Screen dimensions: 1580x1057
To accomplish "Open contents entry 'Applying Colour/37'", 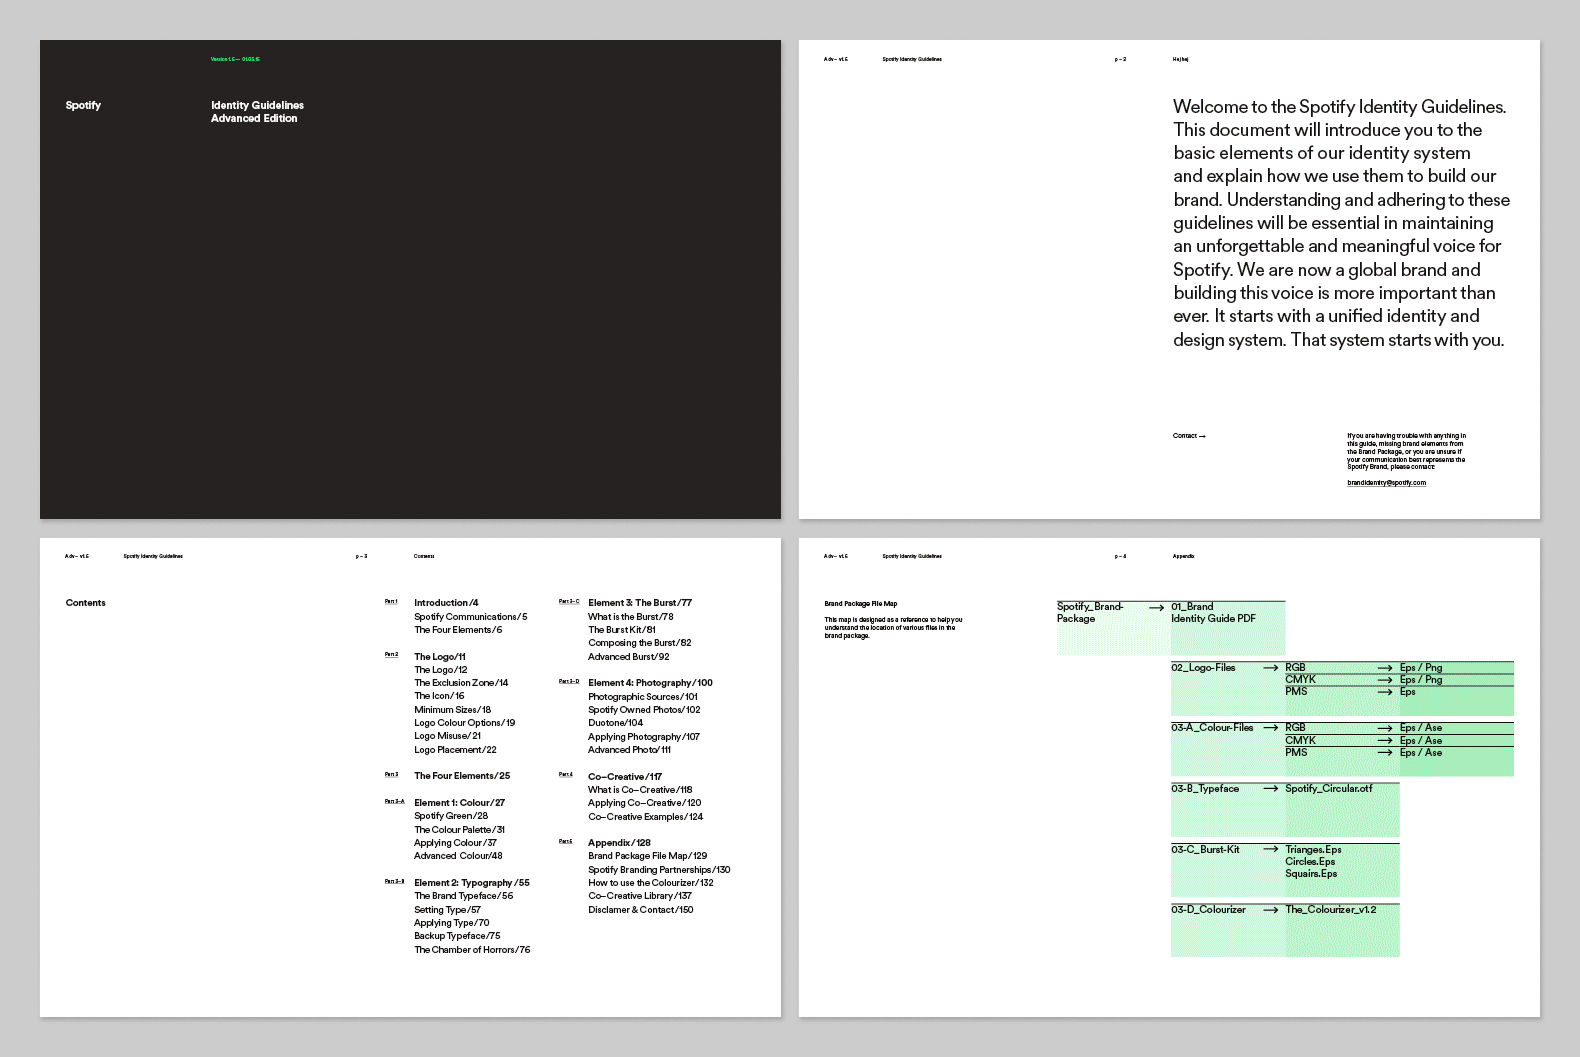I will [455, 843].
